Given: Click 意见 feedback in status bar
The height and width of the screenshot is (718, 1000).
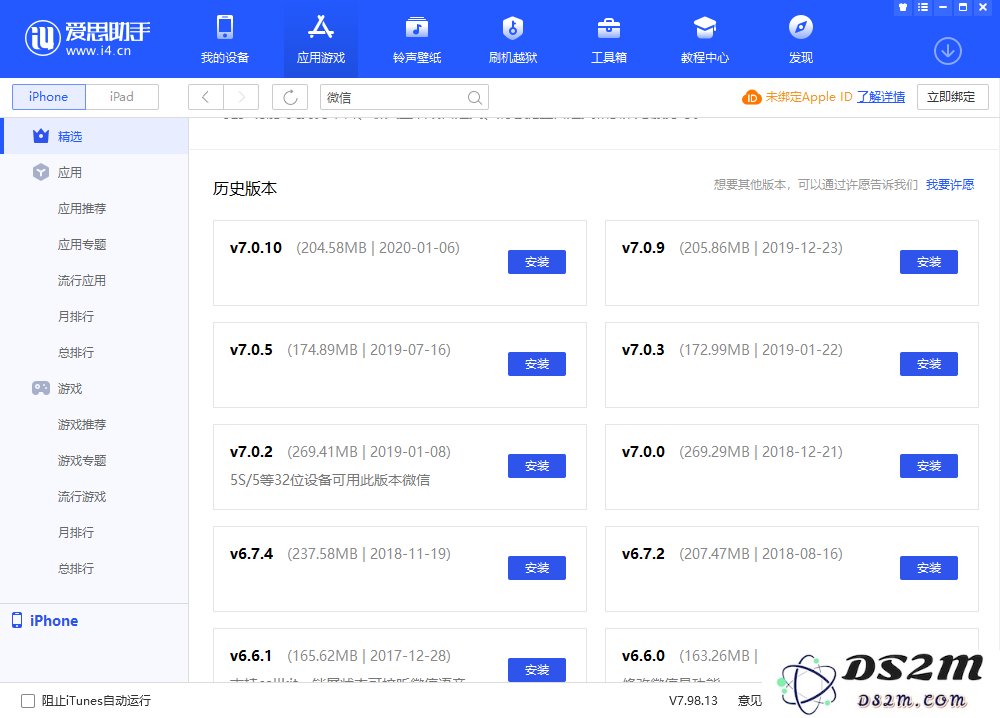Looking at the screenshot, I should tap(749, 701).
